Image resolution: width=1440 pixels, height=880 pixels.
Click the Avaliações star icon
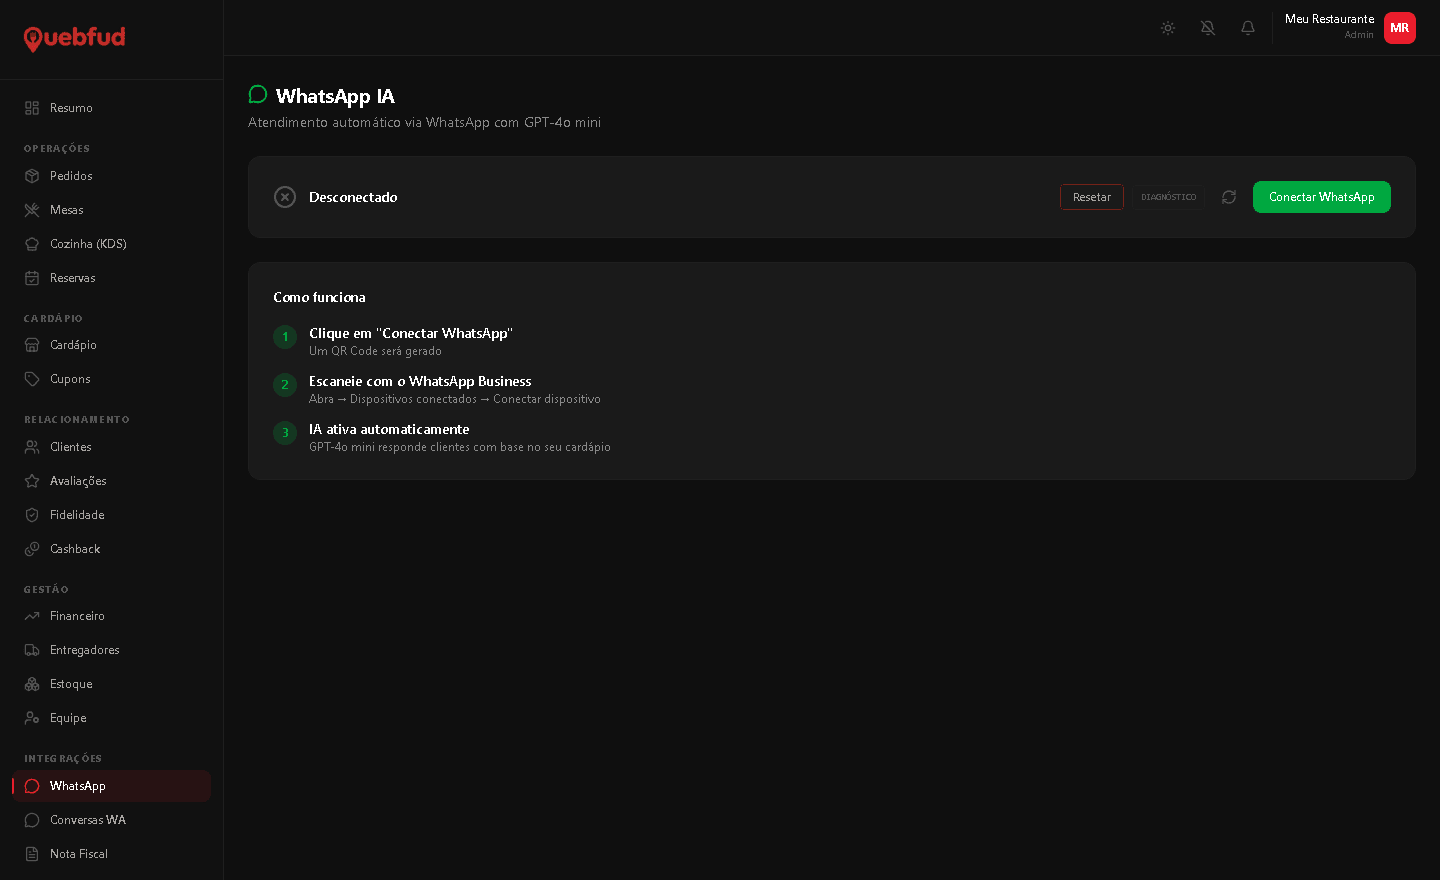click(x=32, y=481)
